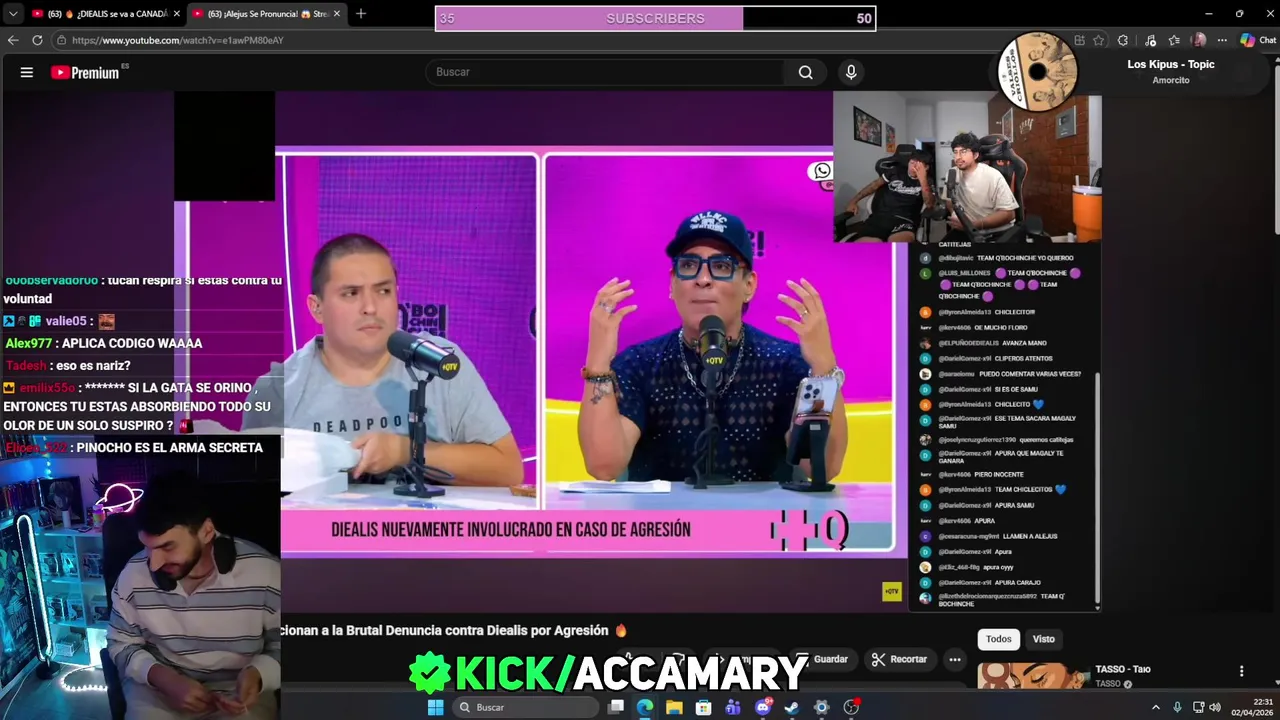
Task: Open options menu for TASSO - Taio video
Action: point(1241,671)
